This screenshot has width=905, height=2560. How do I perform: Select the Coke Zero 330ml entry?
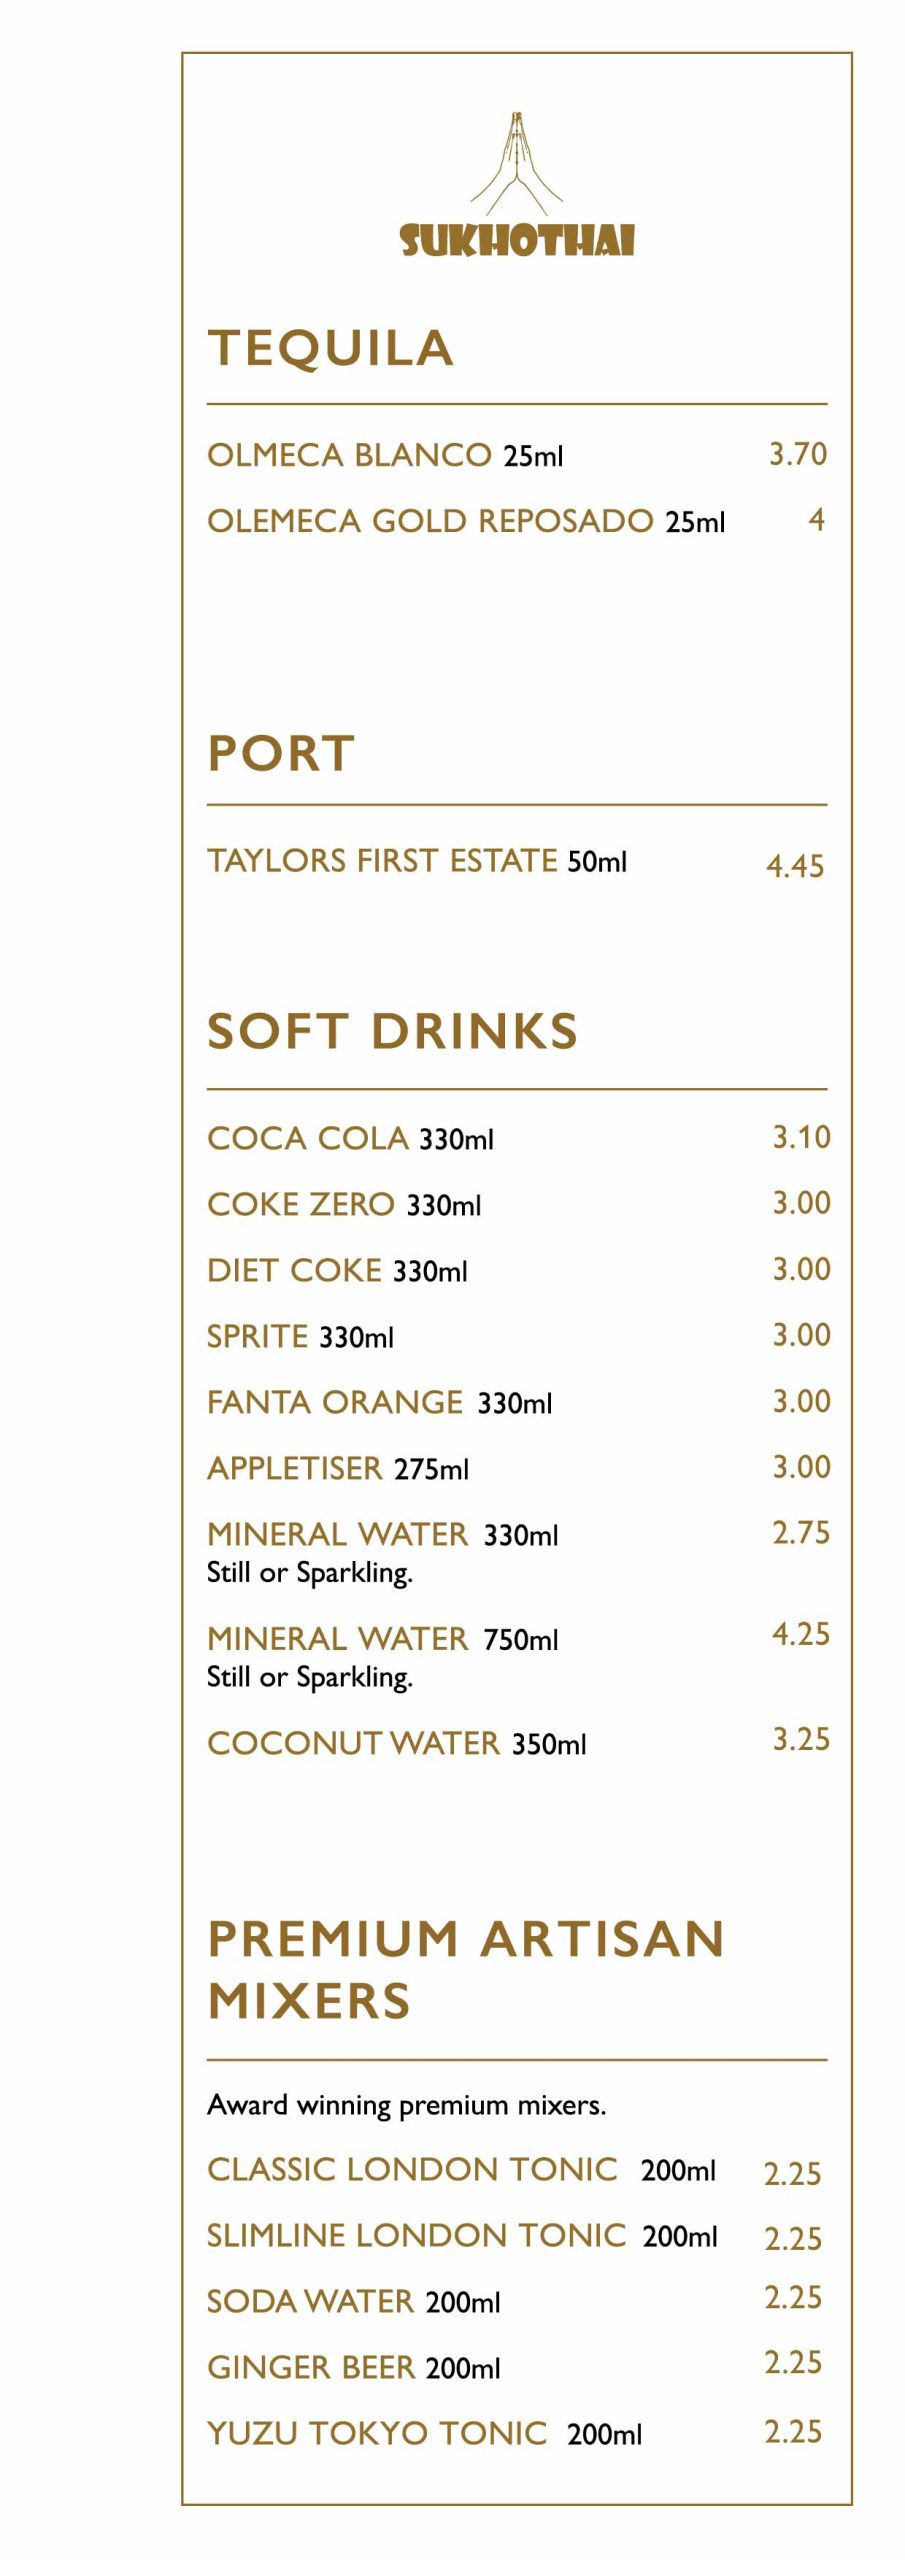coord(344,1204)
